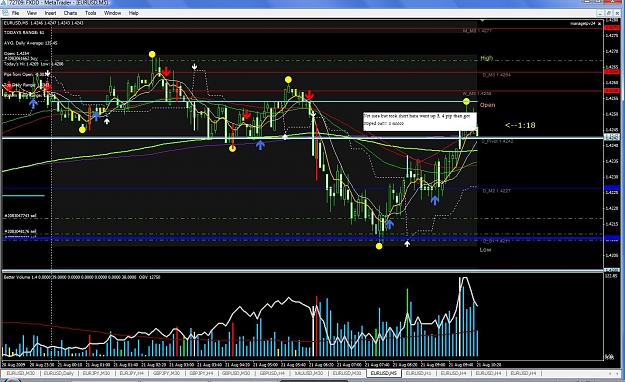This screenshot has height=382, width=625.
Task: Open the Charts menu
Action: point(70,13)
